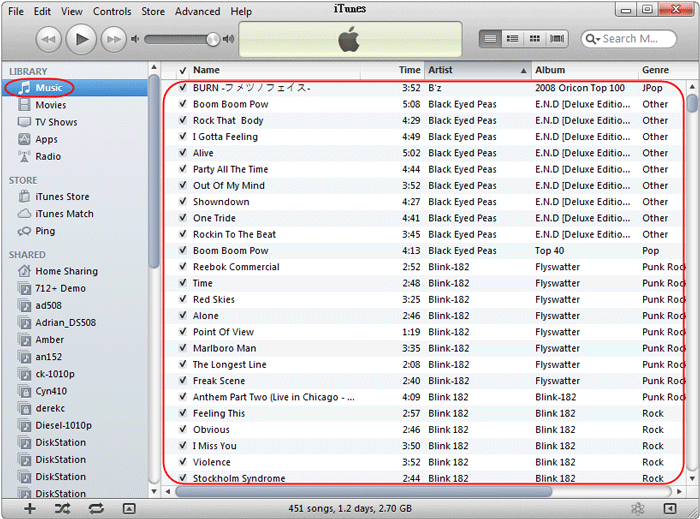Open the Advanced menu
Screen dimensions: 700x519
coord(197,11)
